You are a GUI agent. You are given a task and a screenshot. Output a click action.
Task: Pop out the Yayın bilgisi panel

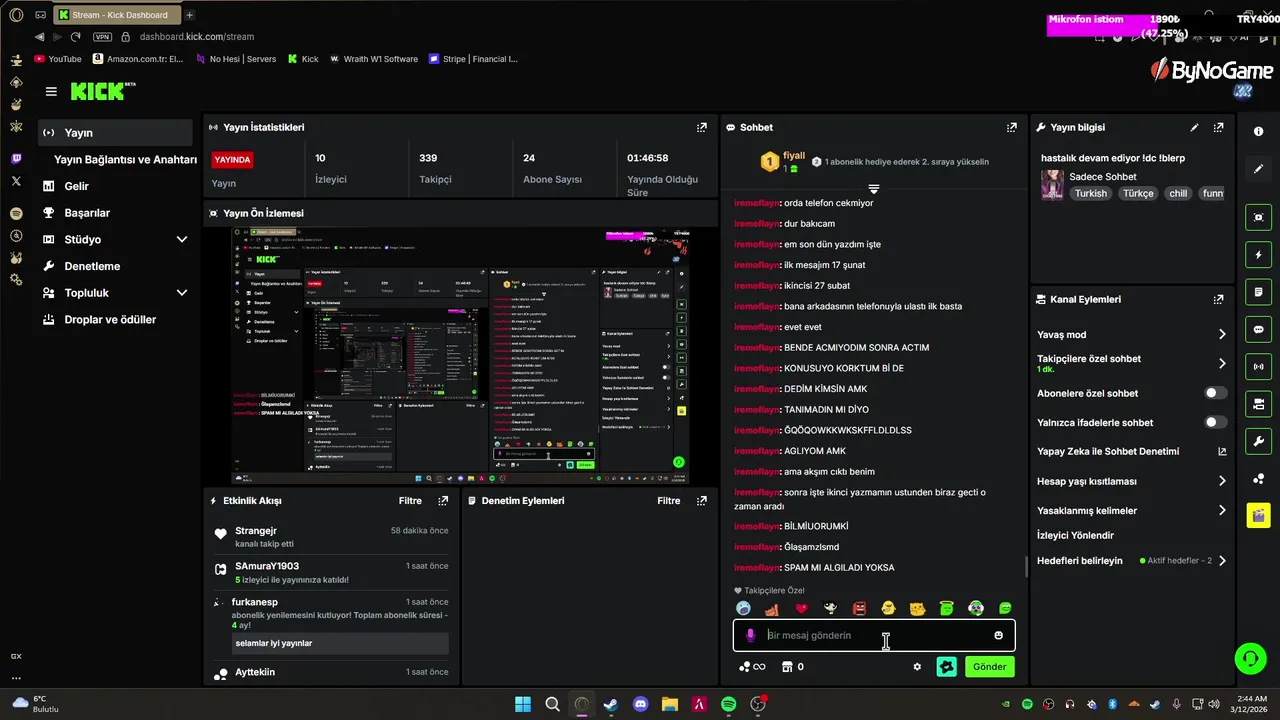(1218, 128)
